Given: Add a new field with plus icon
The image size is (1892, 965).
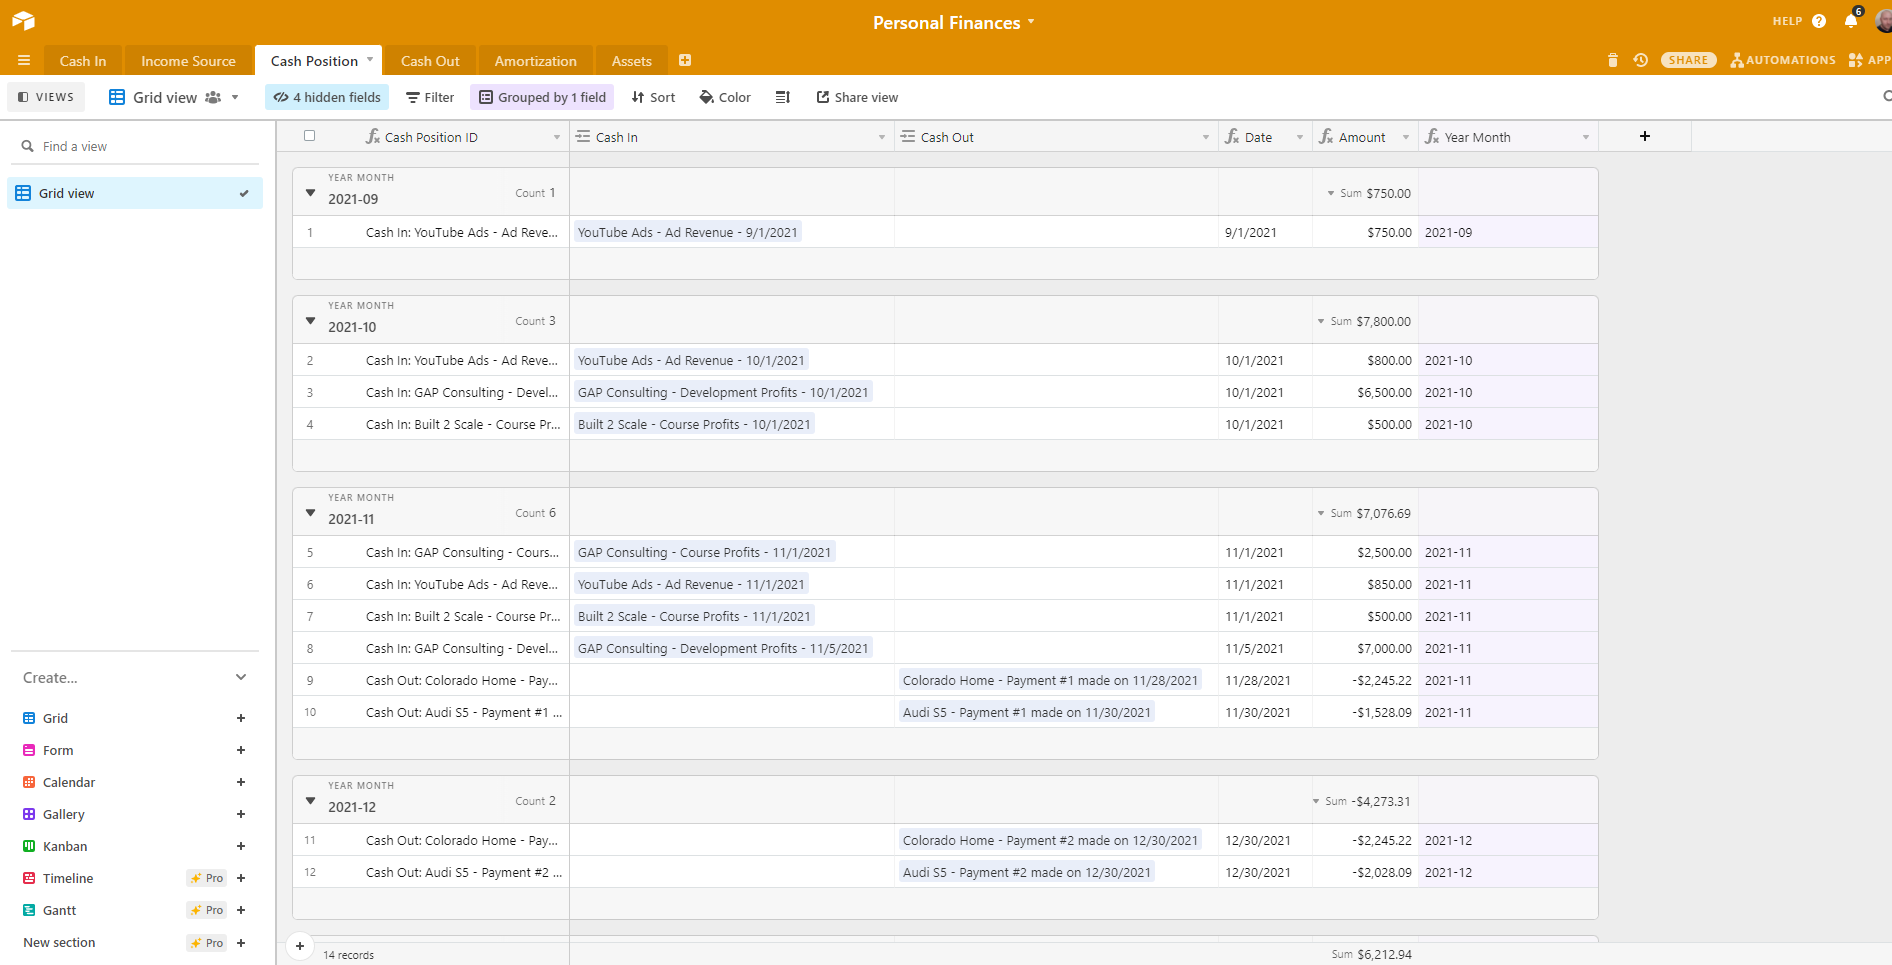Looking at the screenshot, I should [1645, 136].
